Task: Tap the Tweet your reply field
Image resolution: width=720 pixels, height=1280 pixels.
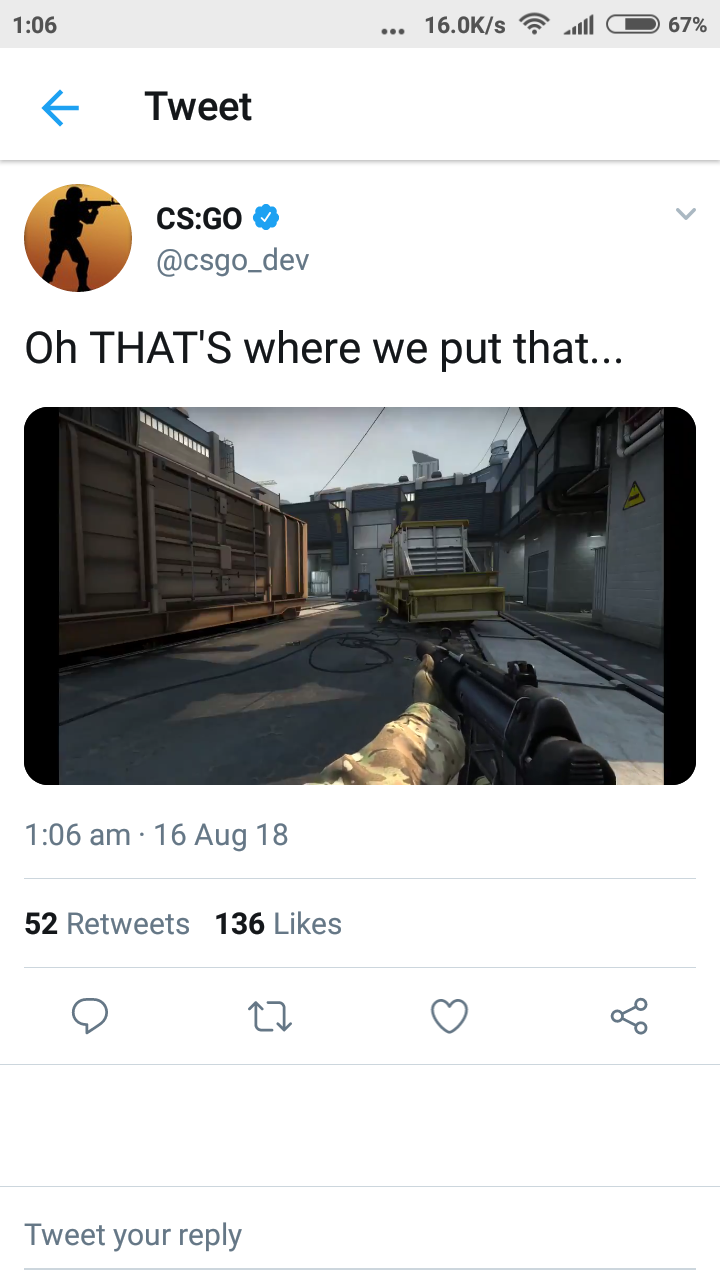Action: pyautogui.click(x=360, y=1235)
